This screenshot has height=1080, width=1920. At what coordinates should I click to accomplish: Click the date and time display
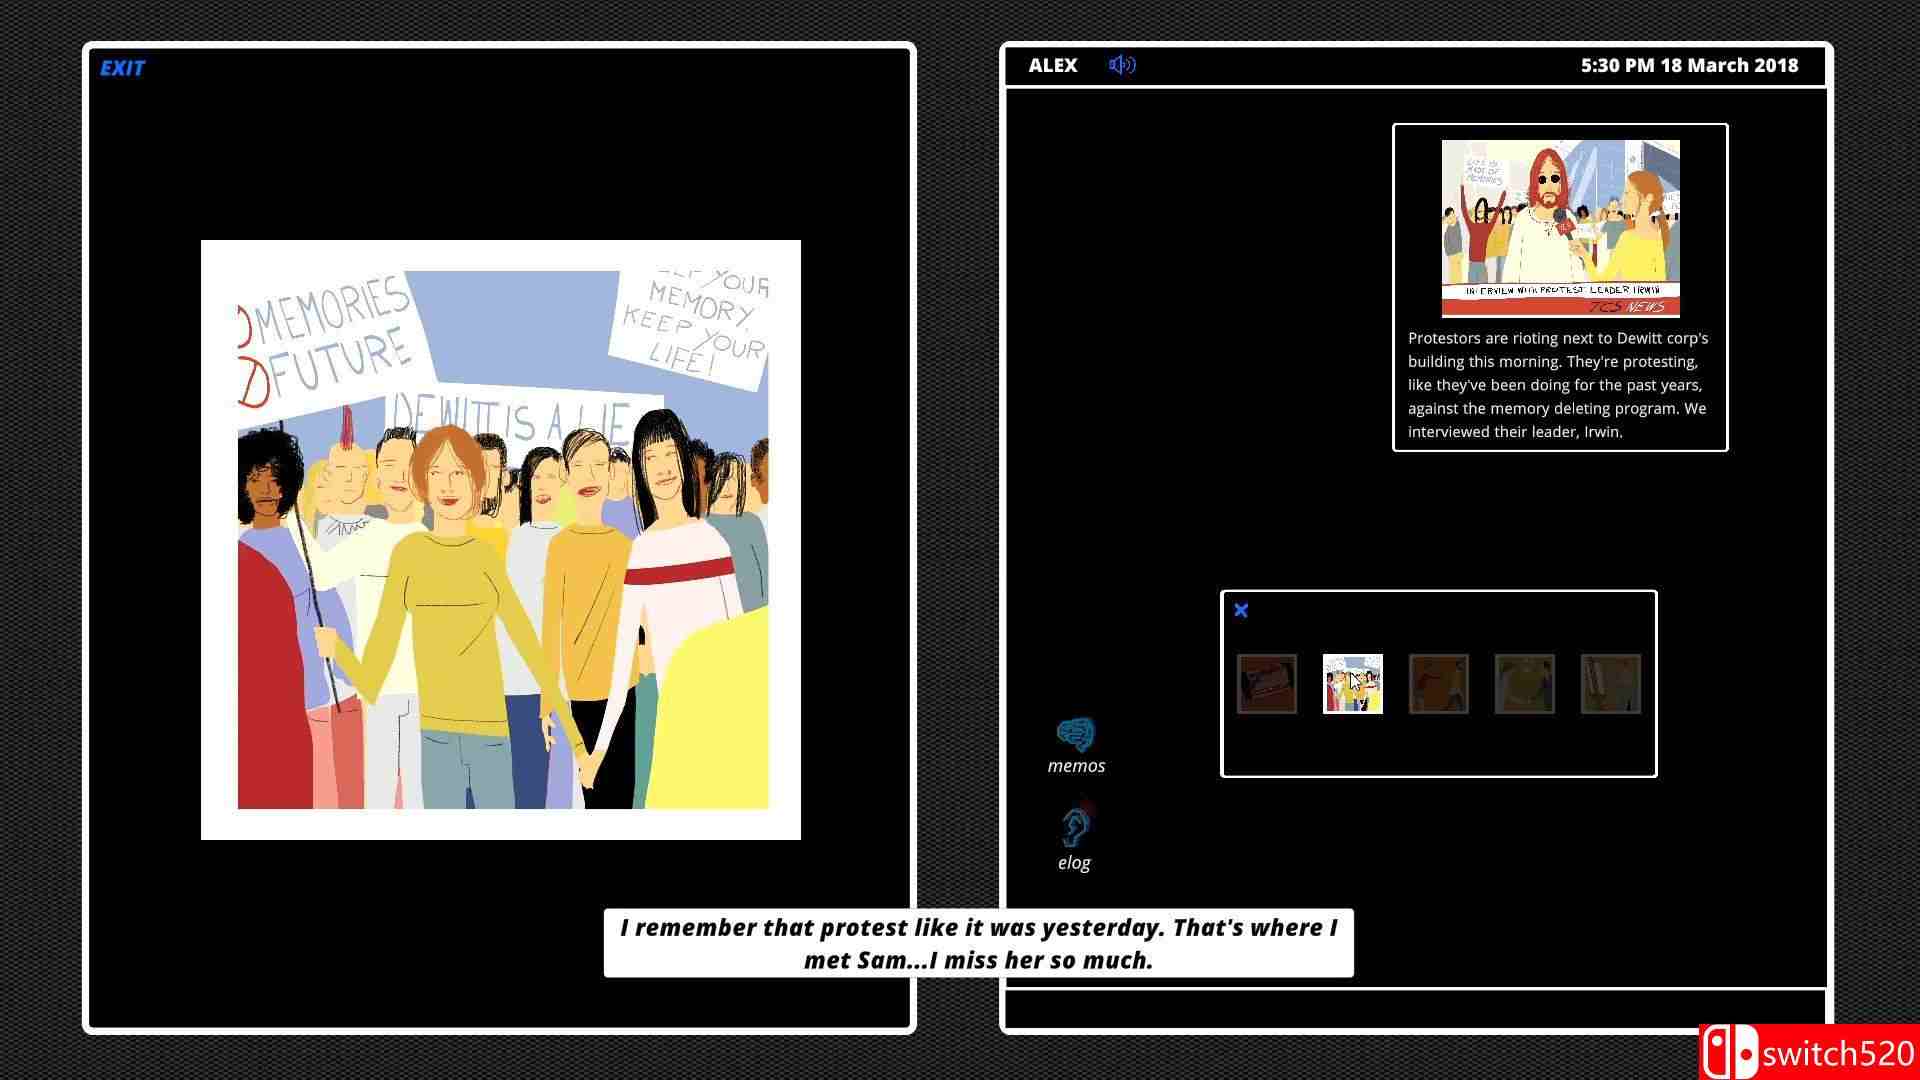tap(1689, 65)
